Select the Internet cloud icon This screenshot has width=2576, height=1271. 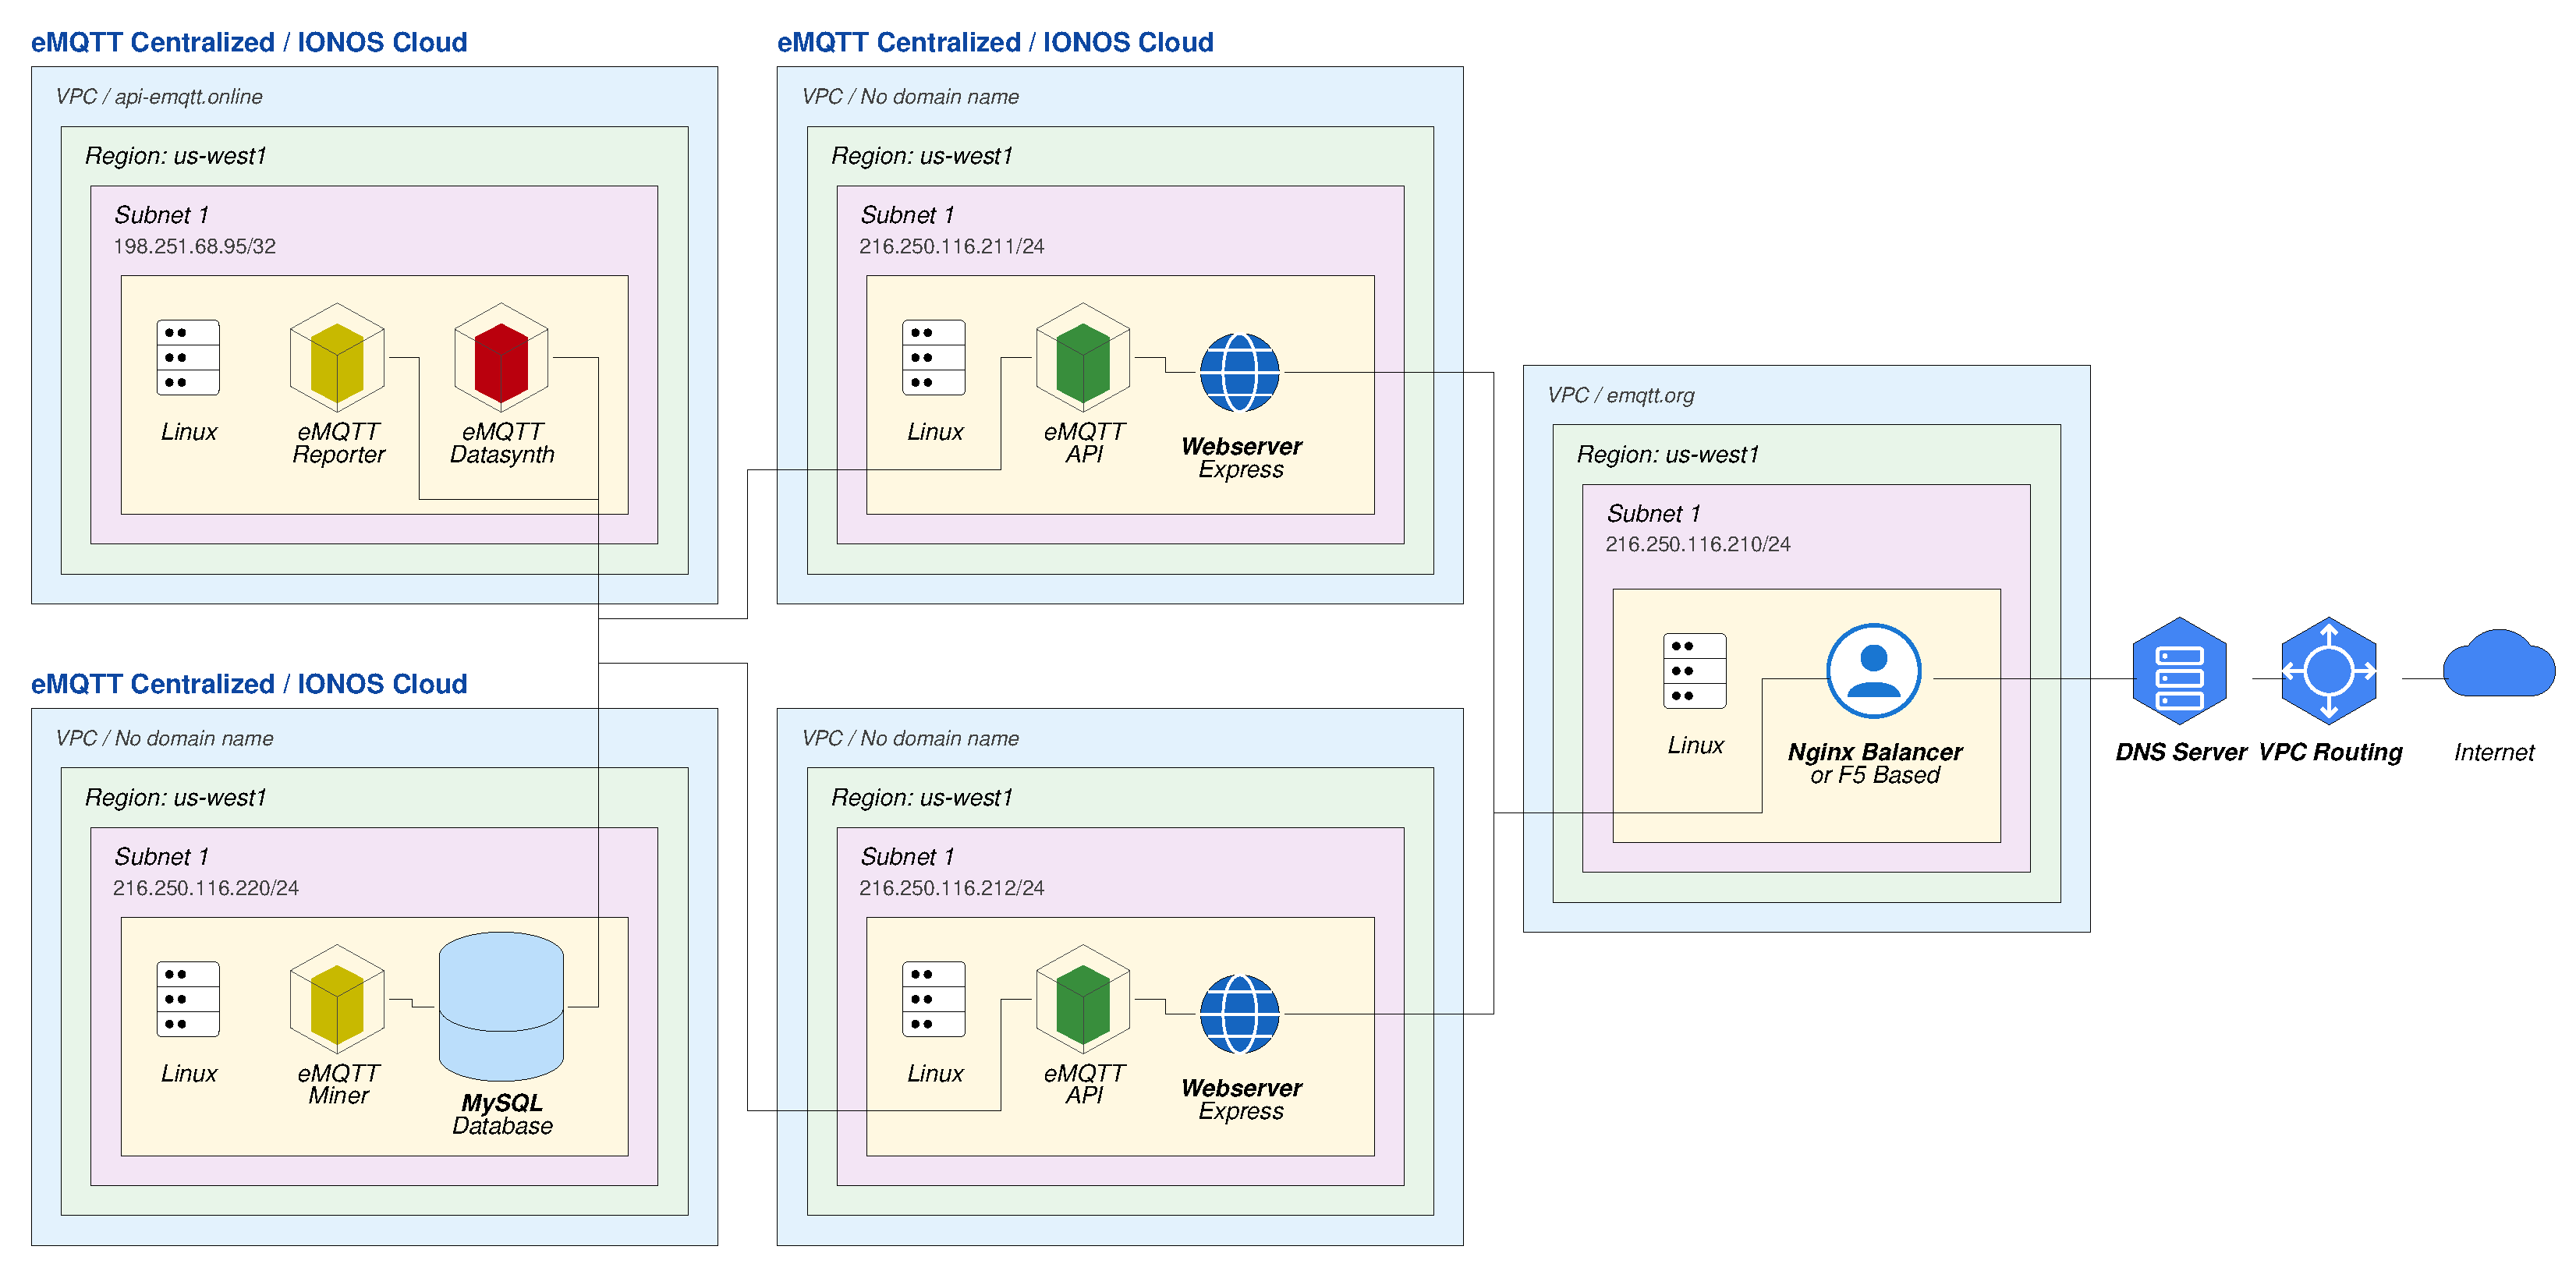tap(2499, 663)
